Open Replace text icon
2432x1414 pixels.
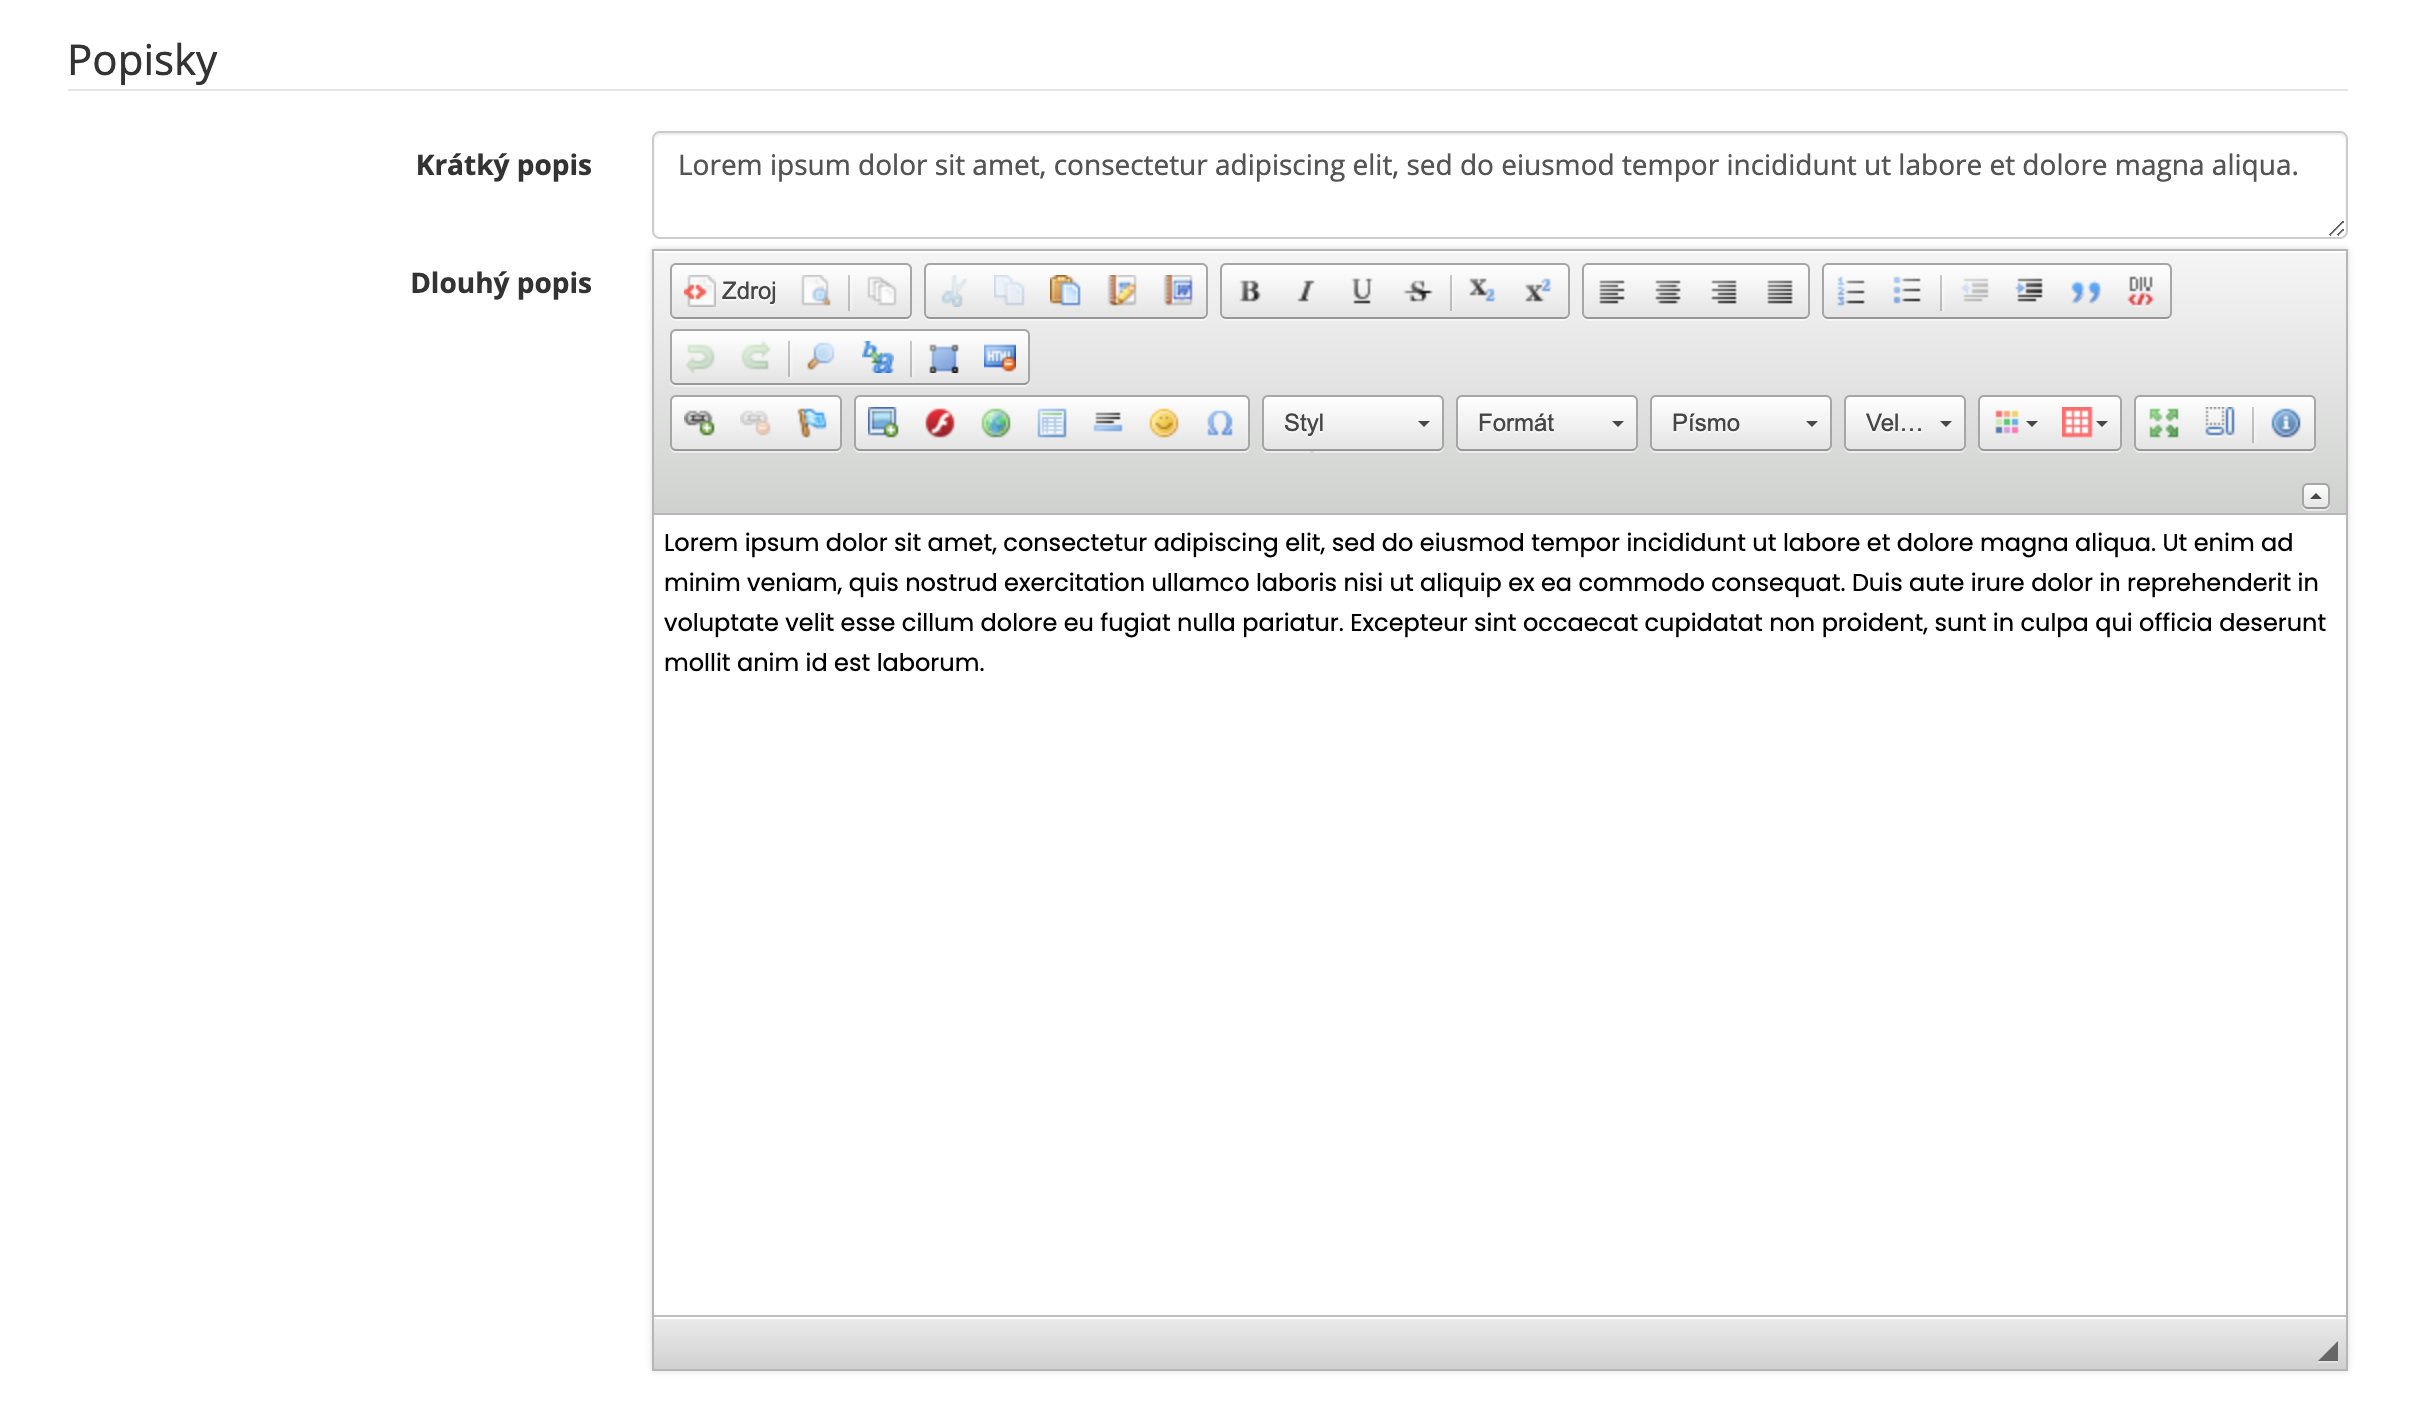[878, 357]
